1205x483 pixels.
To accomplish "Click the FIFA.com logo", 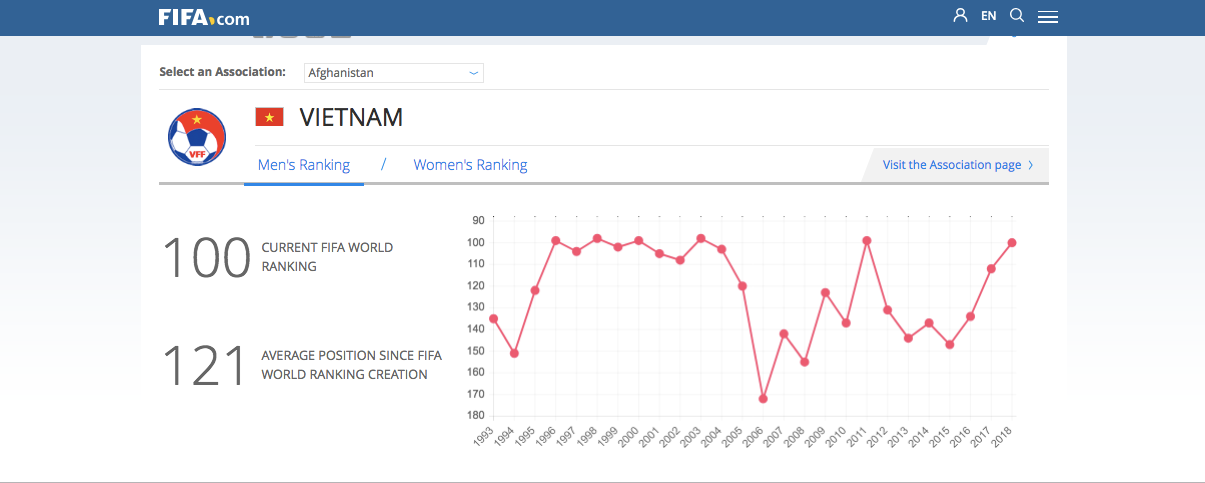I will [204, 17].
